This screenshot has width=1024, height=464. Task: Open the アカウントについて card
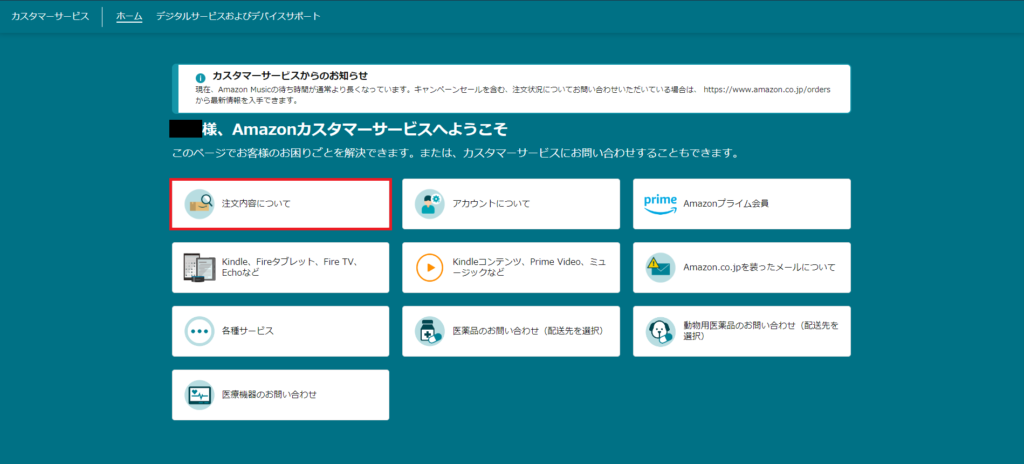(511, 204)
